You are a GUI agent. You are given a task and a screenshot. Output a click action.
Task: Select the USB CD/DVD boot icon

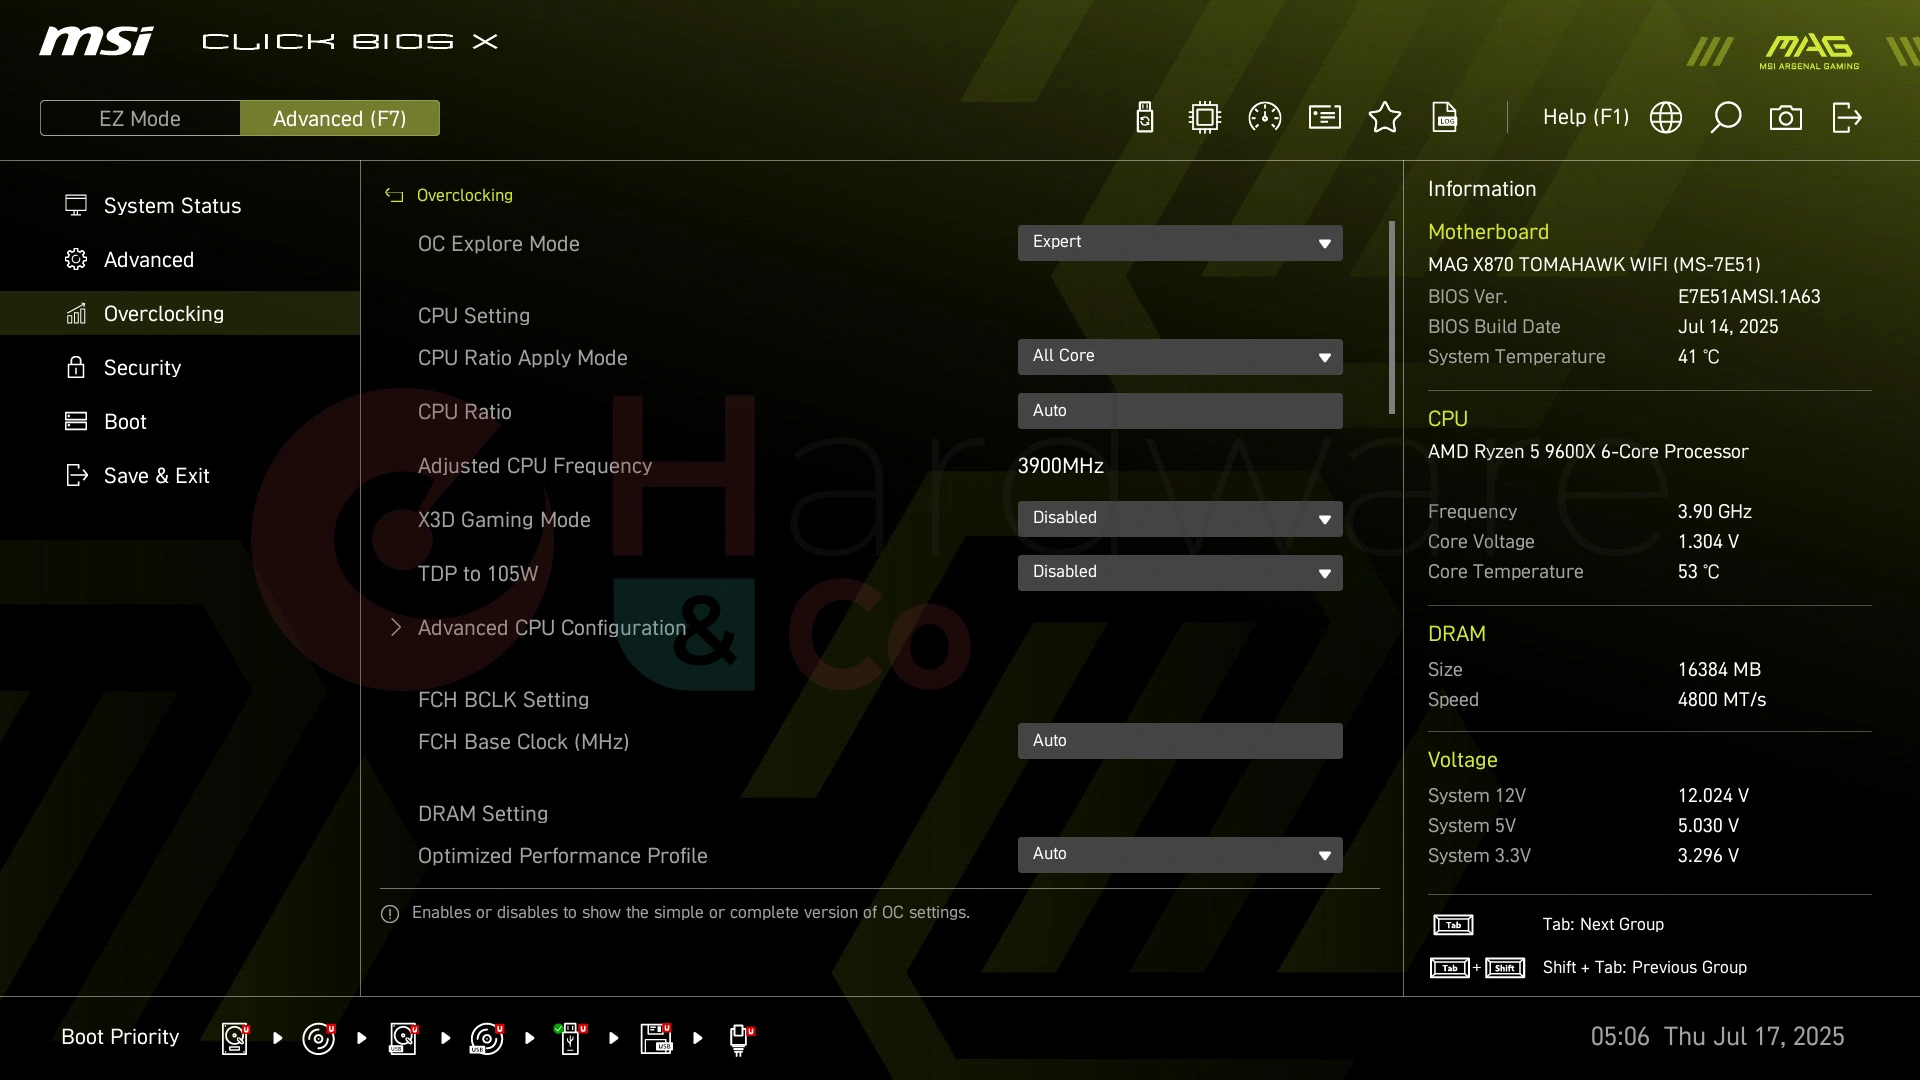pos(487,1038)
